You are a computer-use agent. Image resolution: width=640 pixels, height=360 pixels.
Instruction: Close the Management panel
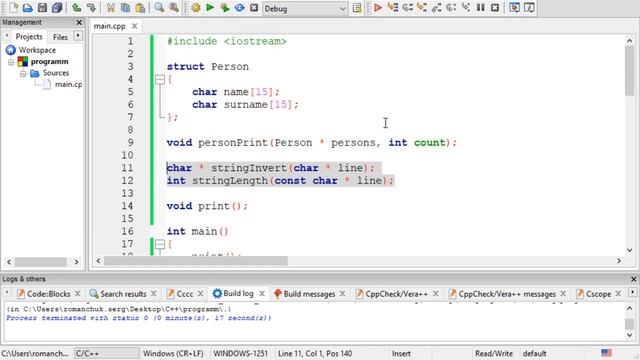point(79,22)
